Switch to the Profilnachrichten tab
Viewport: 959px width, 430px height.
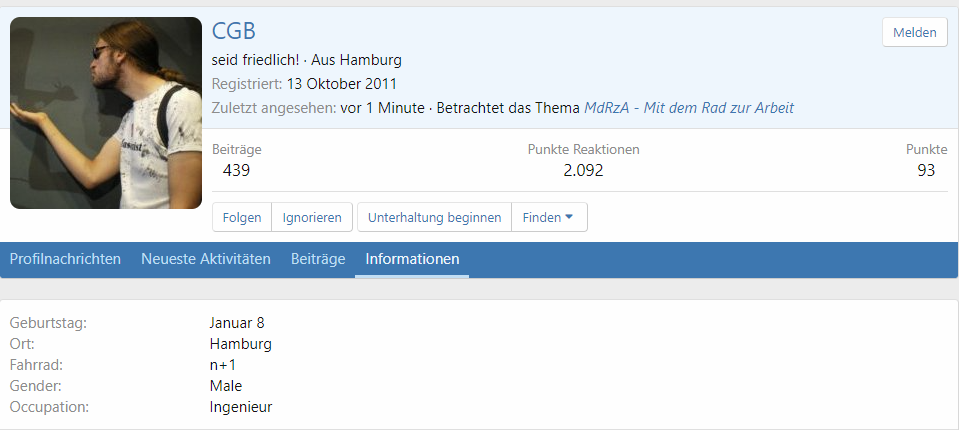click(65, 259)
